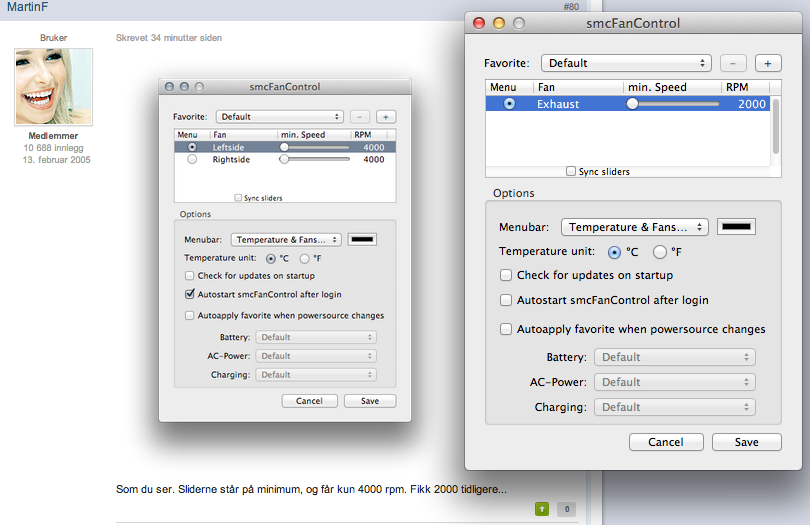Viewport: 810px width, 525px height.
Task: Click '10 688 innlegg' post count text
Action: [53, 148]
